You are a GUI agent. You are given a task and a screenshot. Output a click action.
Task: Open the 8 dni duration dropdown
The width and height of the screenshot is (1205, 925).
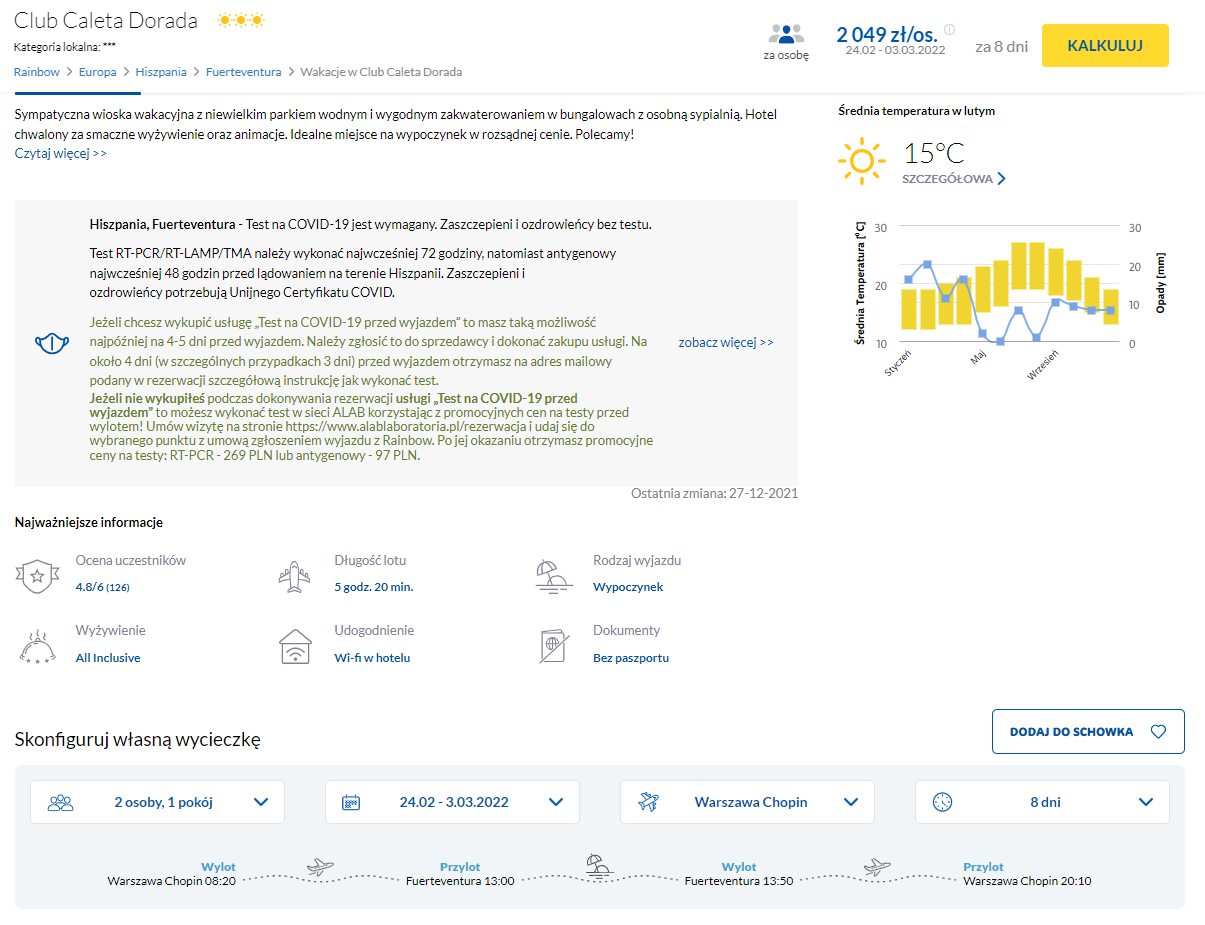[1042, 802]
